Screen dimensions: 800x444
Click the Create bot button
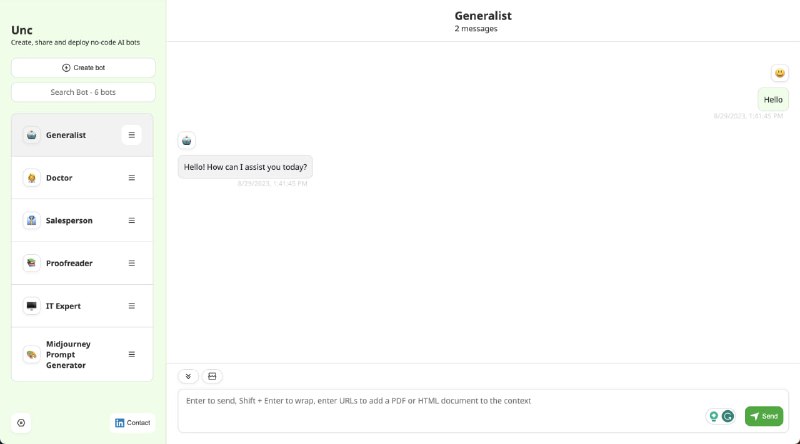pos(83,68)
